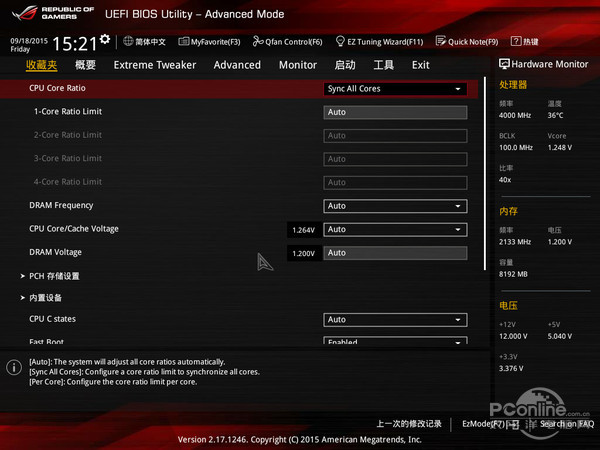This screenshot has width=600, height=450.
Task: Click Search on FAQ link
Action: coord(567,424)
